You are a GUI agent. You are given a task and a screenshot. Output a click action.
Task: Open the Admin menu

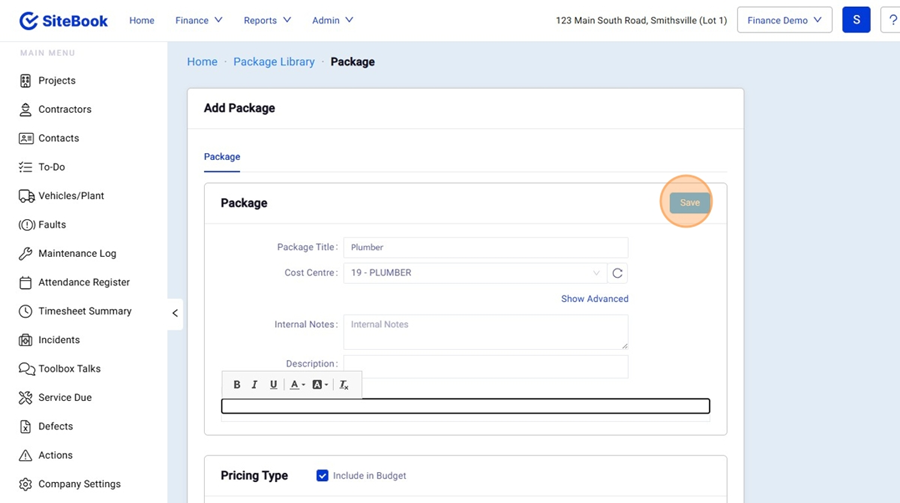[x=332, y=20]
